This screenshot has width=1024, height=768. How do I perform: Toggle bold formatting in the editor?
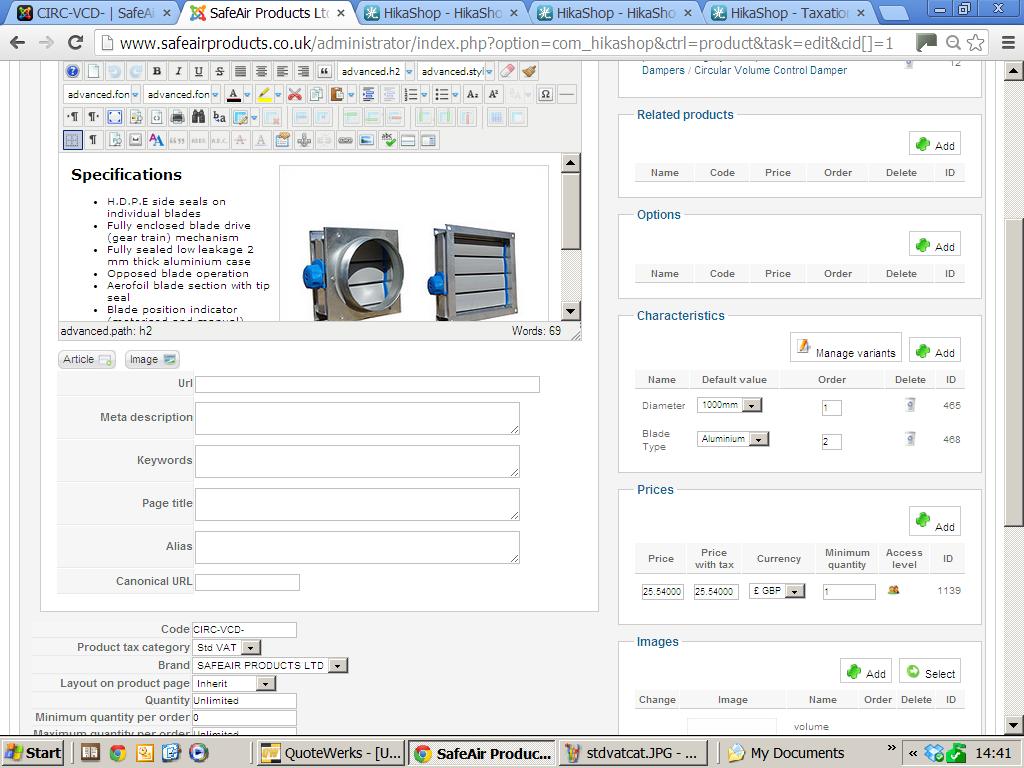157,72
